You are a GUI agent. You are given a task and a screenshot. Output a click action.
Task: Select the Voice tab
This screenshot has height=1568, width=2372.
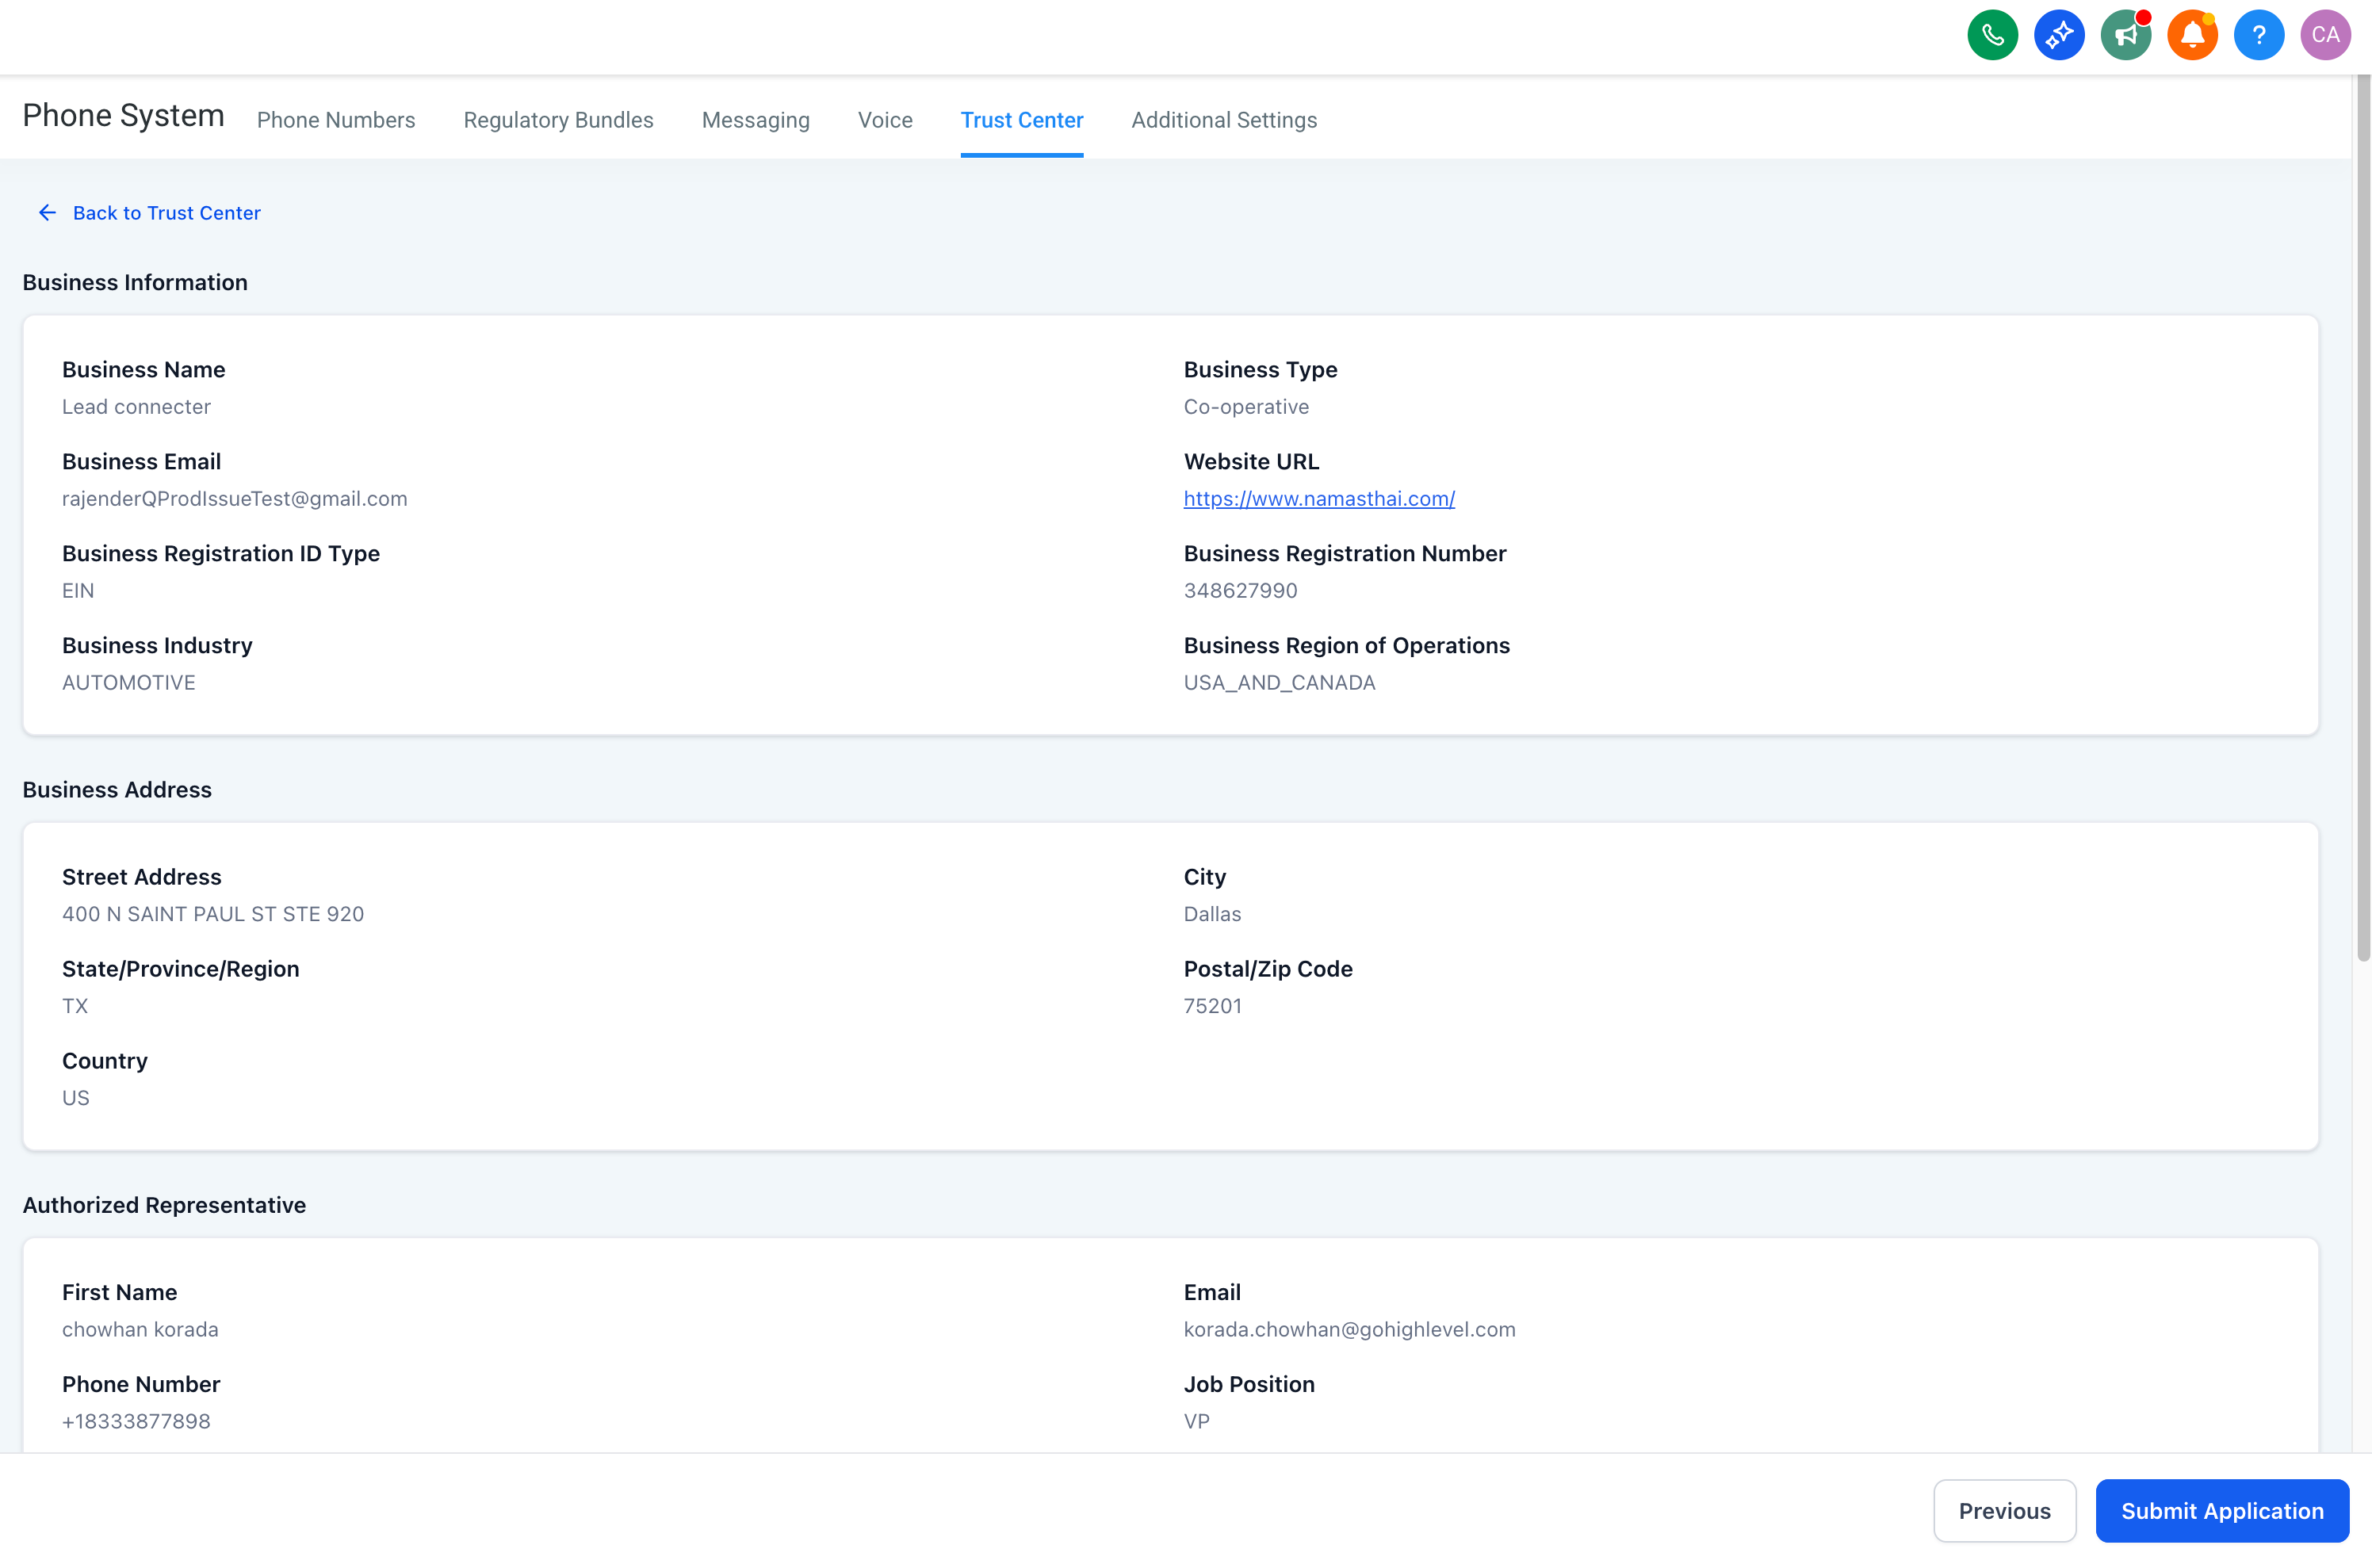[x=885, y=120]
